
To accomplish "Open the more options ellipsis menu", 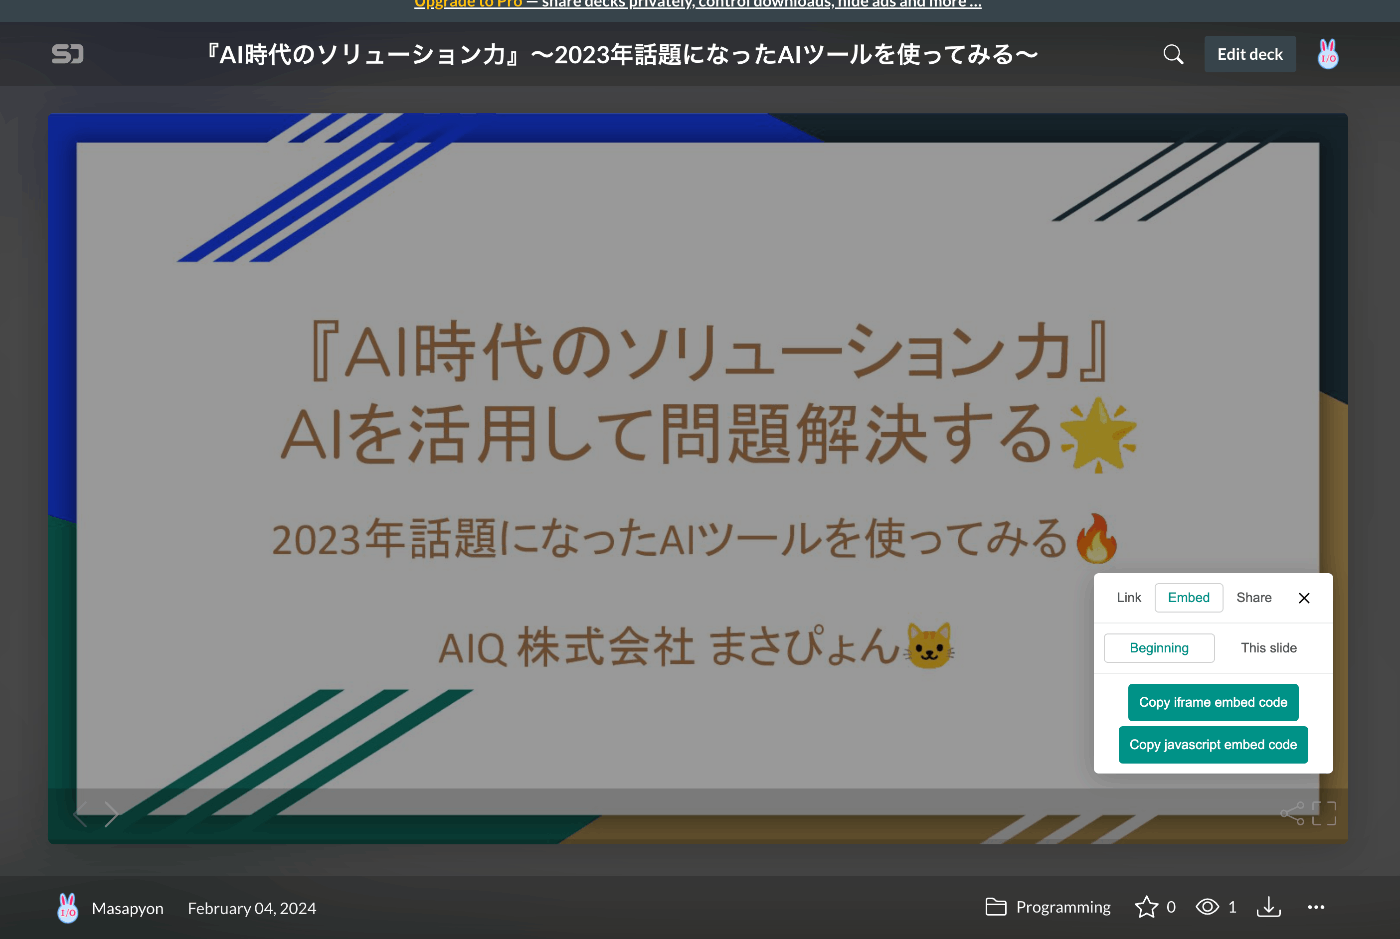I will 1315,907.
